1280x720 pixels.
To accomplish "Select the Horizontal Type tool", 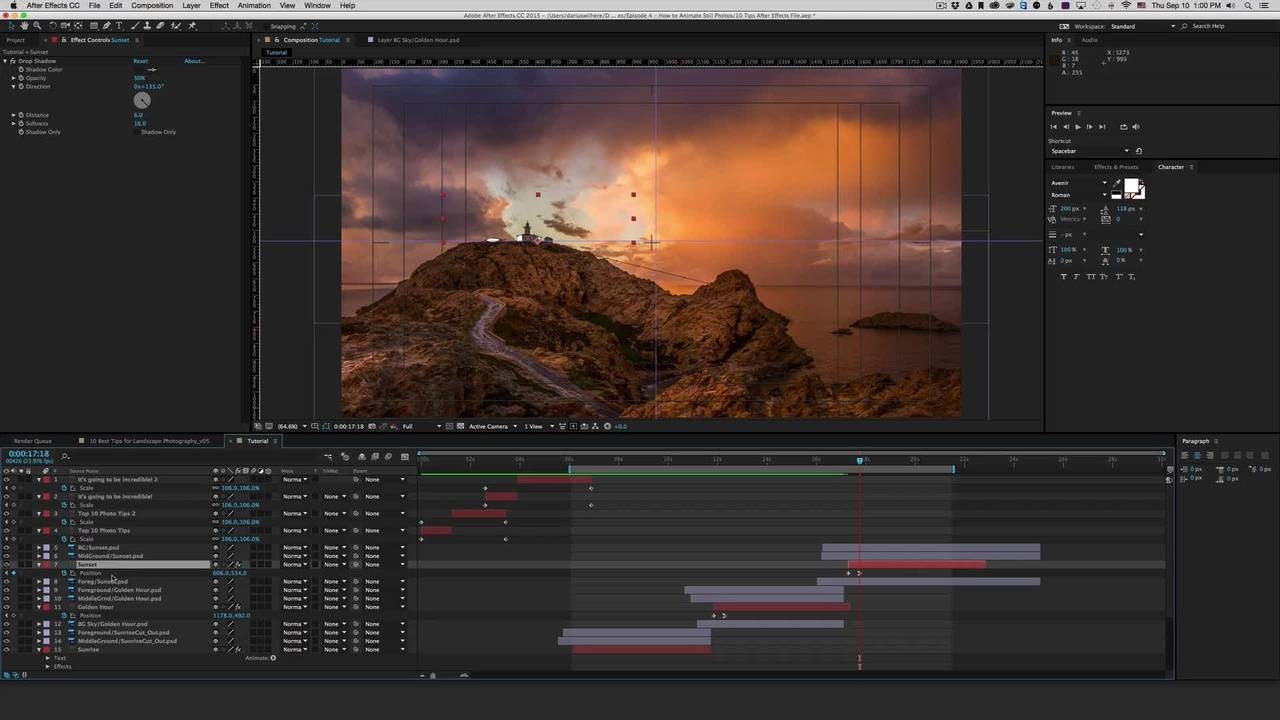I will (x=120, y=26).
